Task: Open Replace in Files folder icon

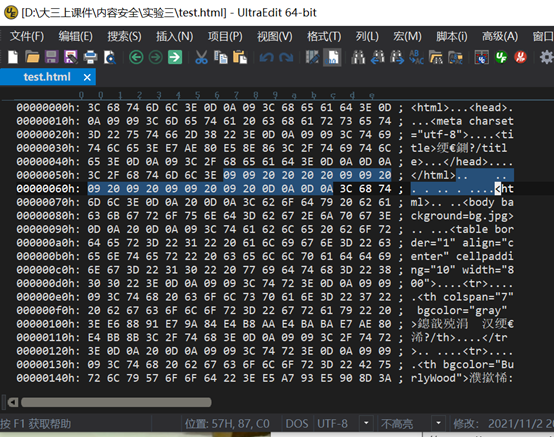Action: [455, 57]
